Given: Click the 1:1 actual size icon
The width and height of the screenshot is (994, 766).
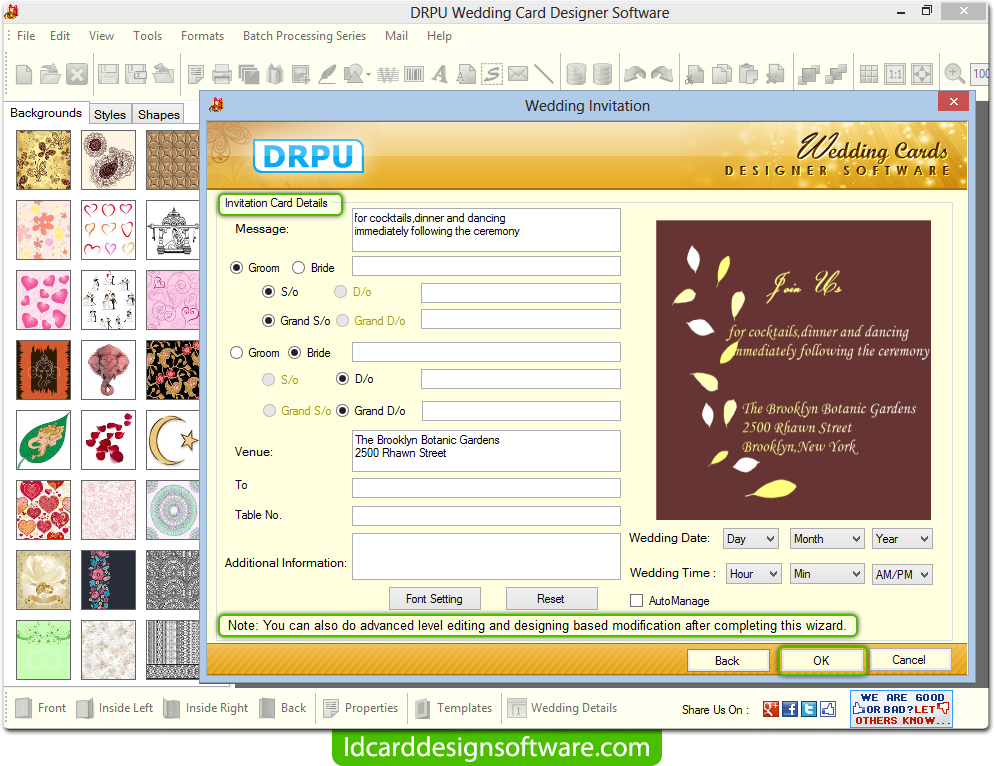Looking at the screenshot, I should tap(895, 74).
